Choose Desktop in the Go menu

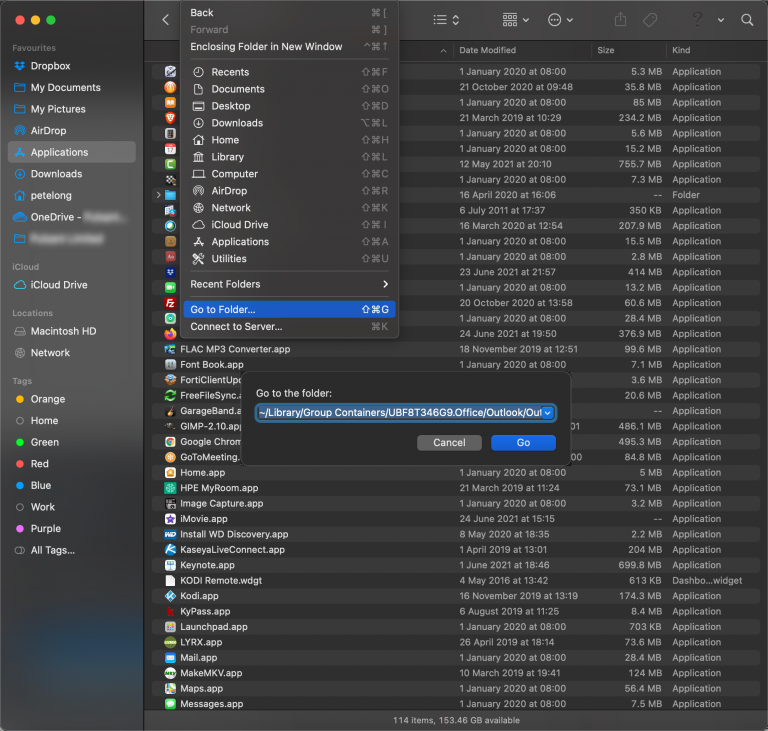tap(289, 106)
